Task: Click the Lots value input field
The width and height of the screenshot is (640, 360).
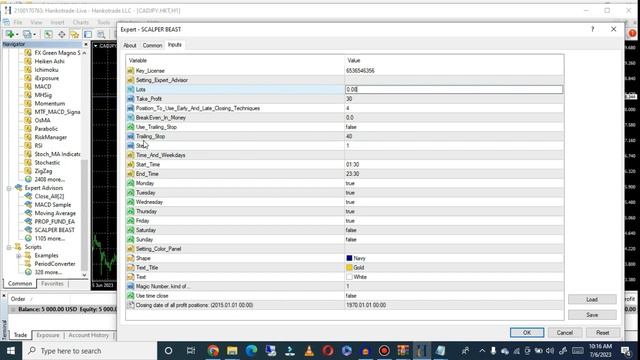Action: [x=453, y=89]
